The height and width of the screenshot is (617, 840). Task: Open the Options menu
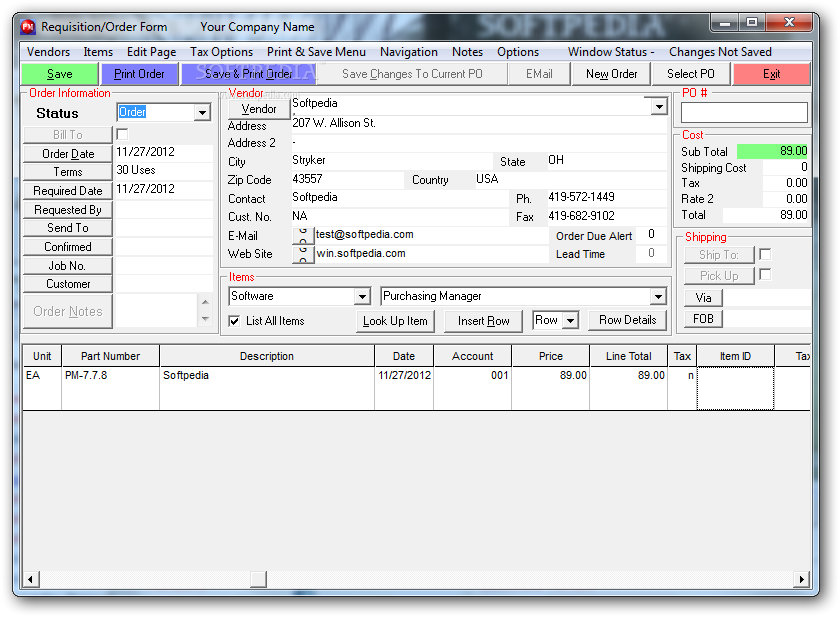pyautogui.click(x=518, y=52)
